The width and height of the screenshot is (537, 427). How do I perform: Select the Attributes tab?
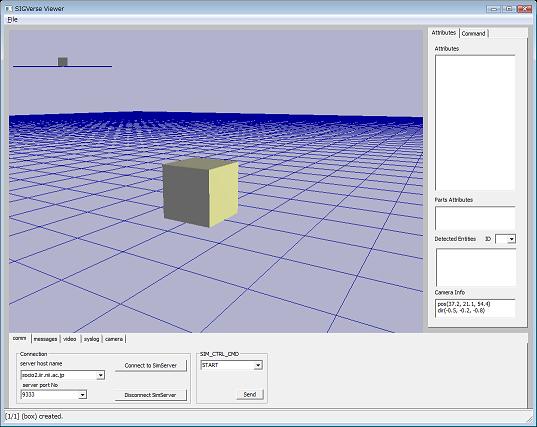(x=444, y=33)
